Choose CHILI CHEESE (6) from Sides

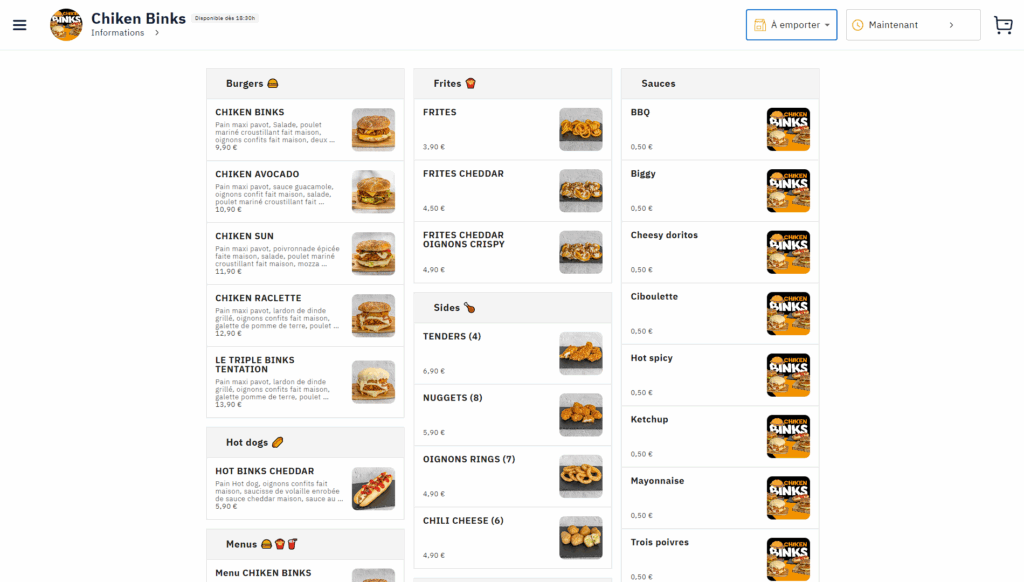pos(463,521)
